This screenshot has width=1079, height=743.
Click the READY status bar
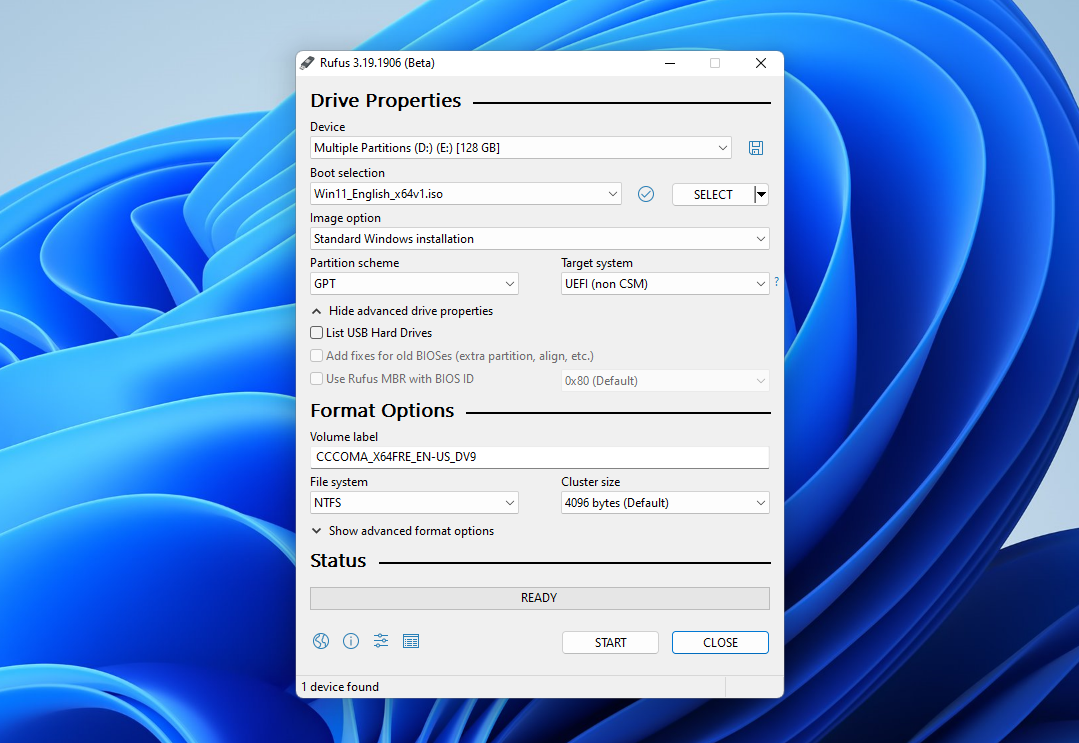pos(539,597)
